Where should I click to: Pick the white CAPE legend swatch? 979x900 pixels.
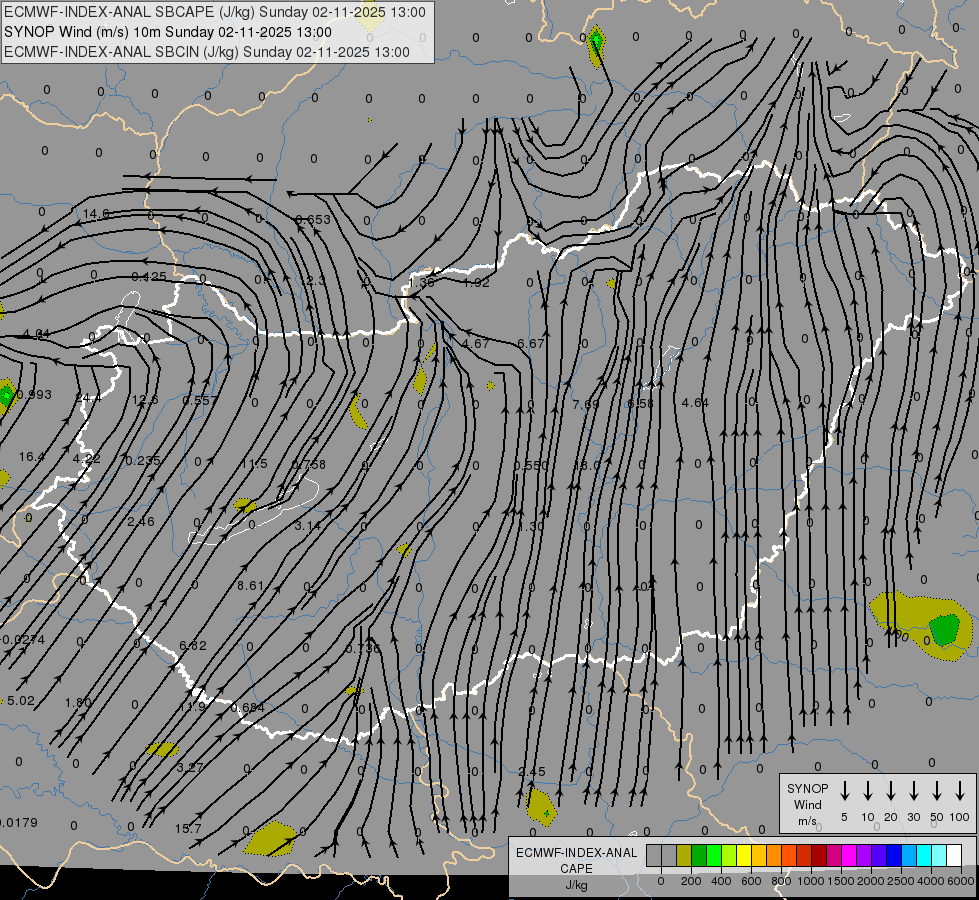pos(953,856)
